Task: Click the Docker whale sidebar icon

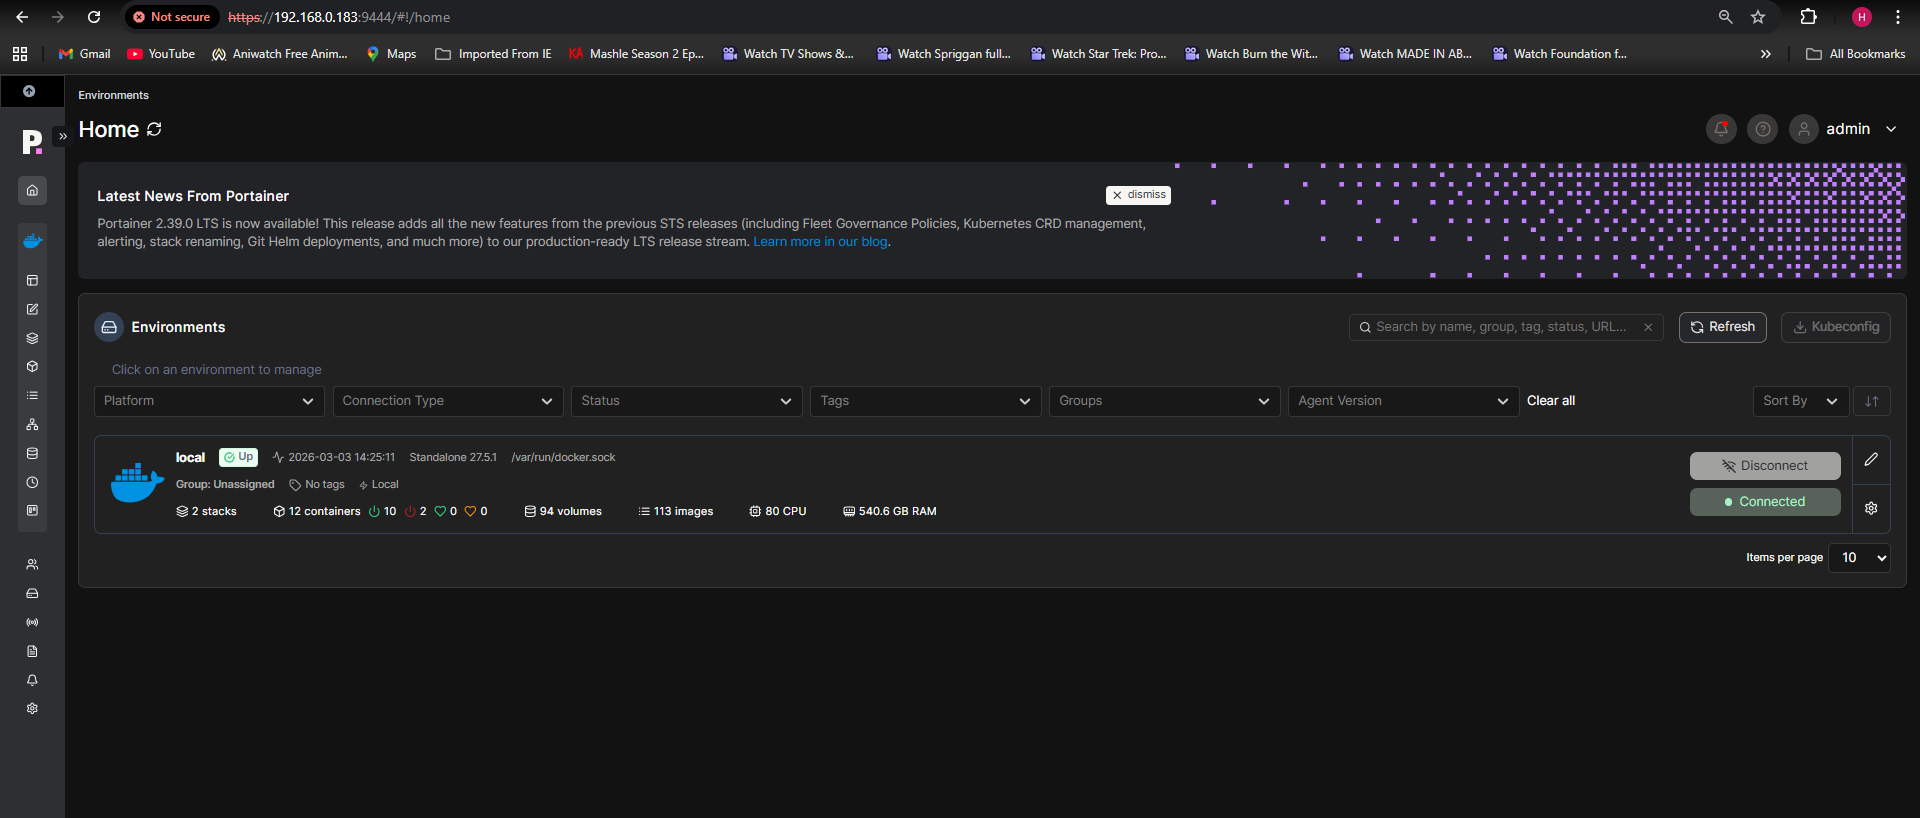Action: click(32, 241)
